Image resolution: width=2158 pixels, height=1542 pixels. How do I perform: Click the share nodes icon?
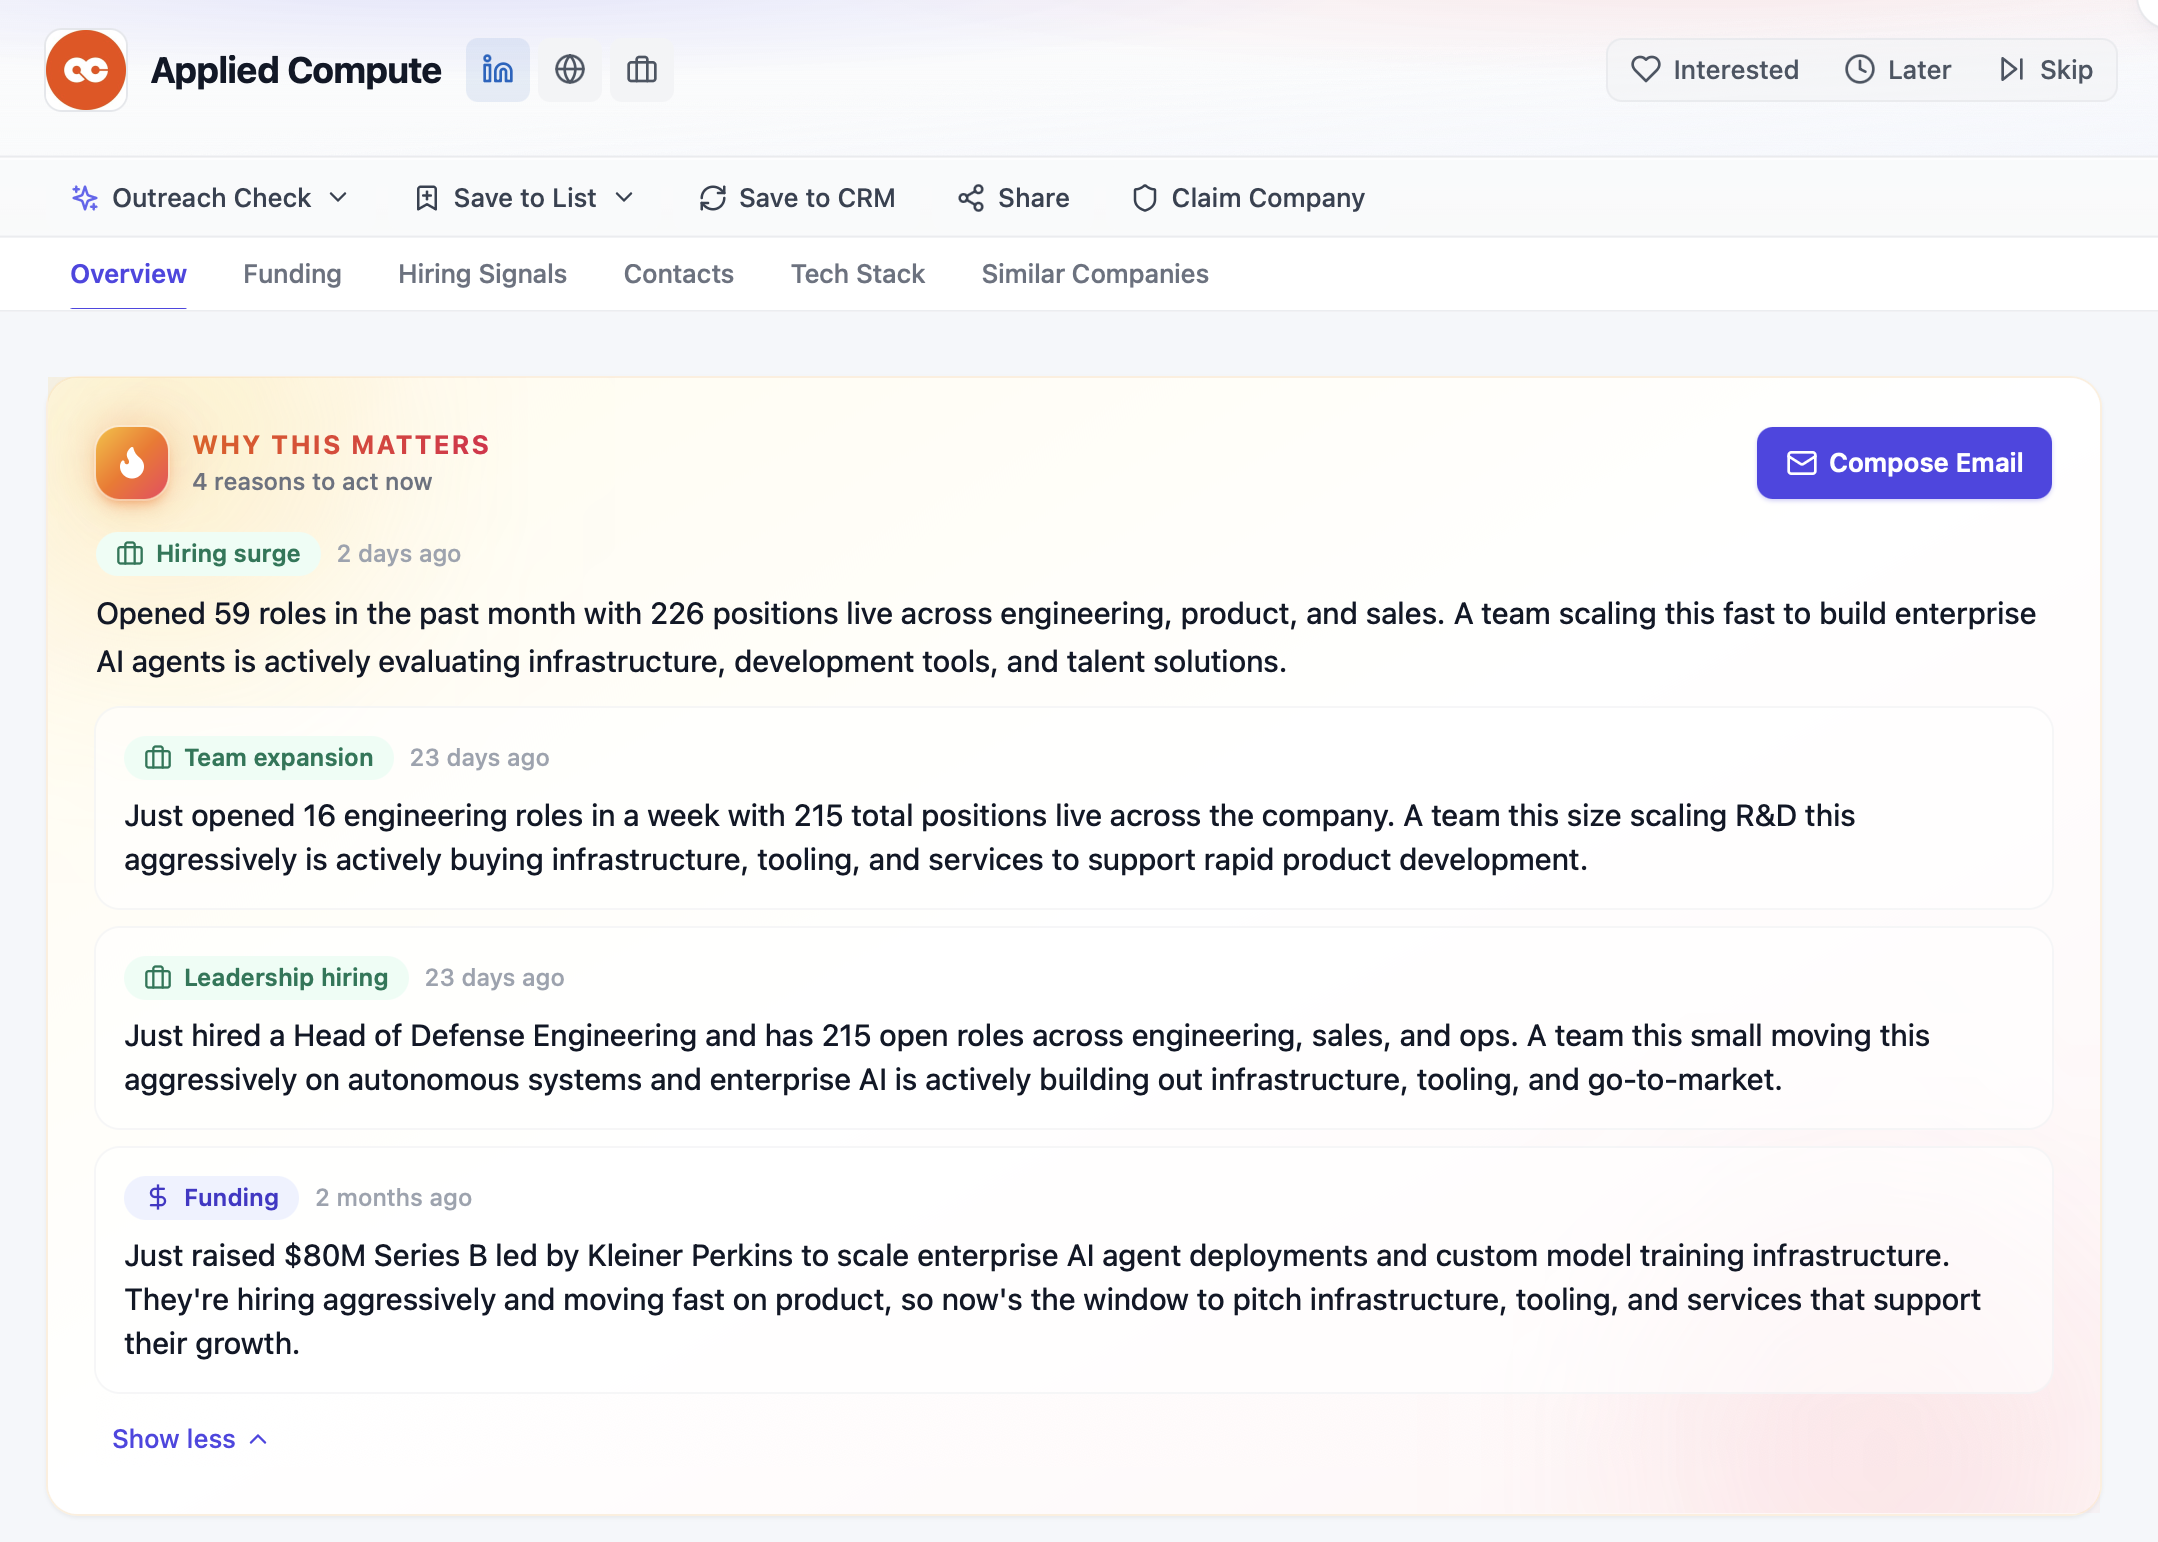click(971, 198)
